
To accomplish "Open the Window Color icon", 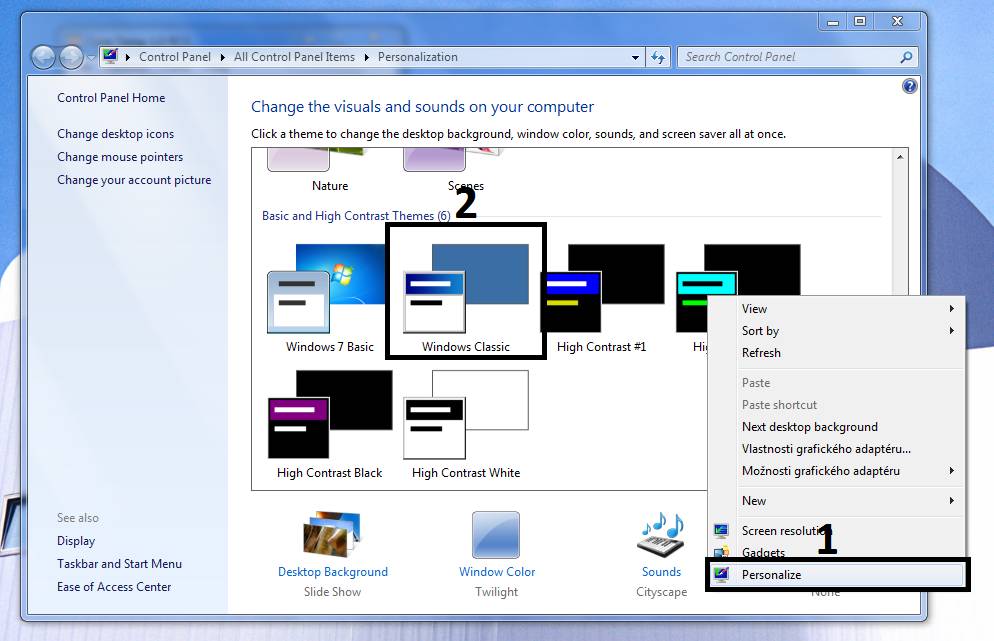I will tap(496, 535).
